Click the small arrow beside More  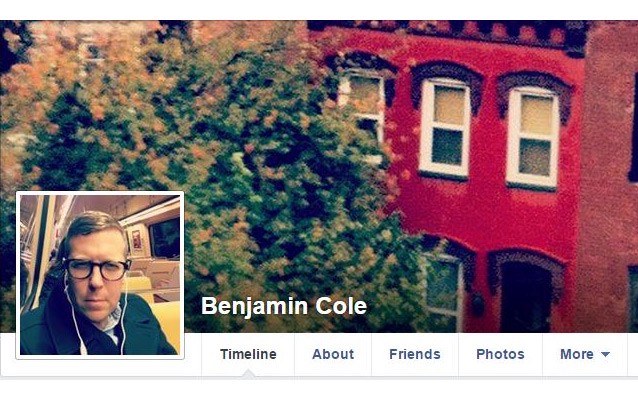click(x=605, y=354)
